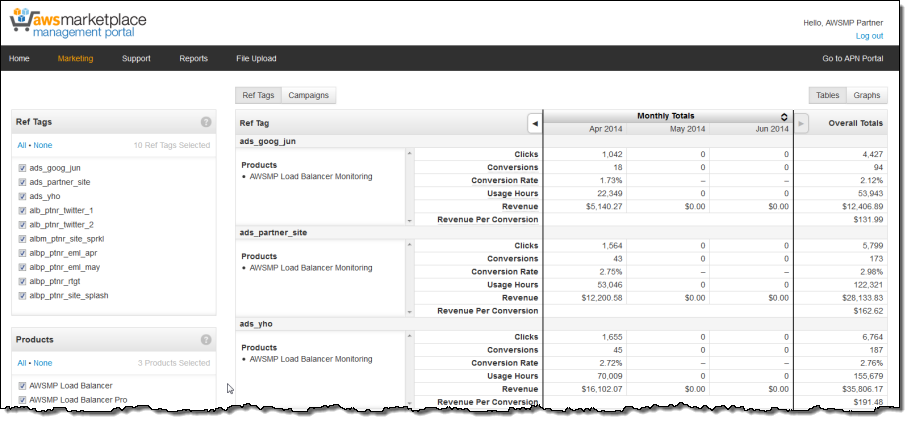
Task: Open the Monthly Totals period selector
Action: click(785, 116)
